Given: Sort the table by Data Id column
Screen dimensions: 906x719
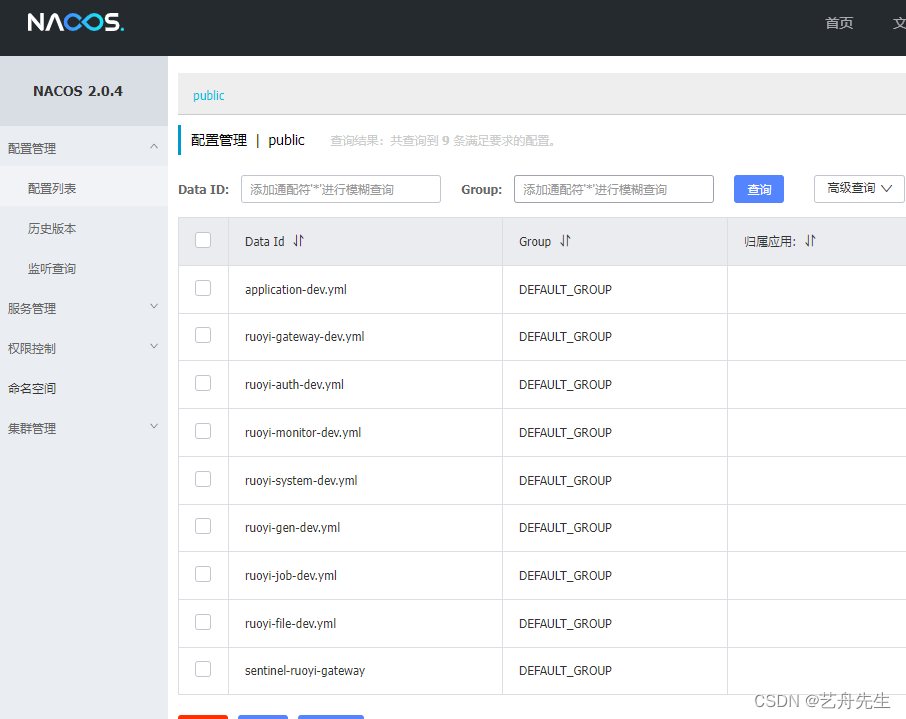Looking at the screenshot, I should [299, 241].
